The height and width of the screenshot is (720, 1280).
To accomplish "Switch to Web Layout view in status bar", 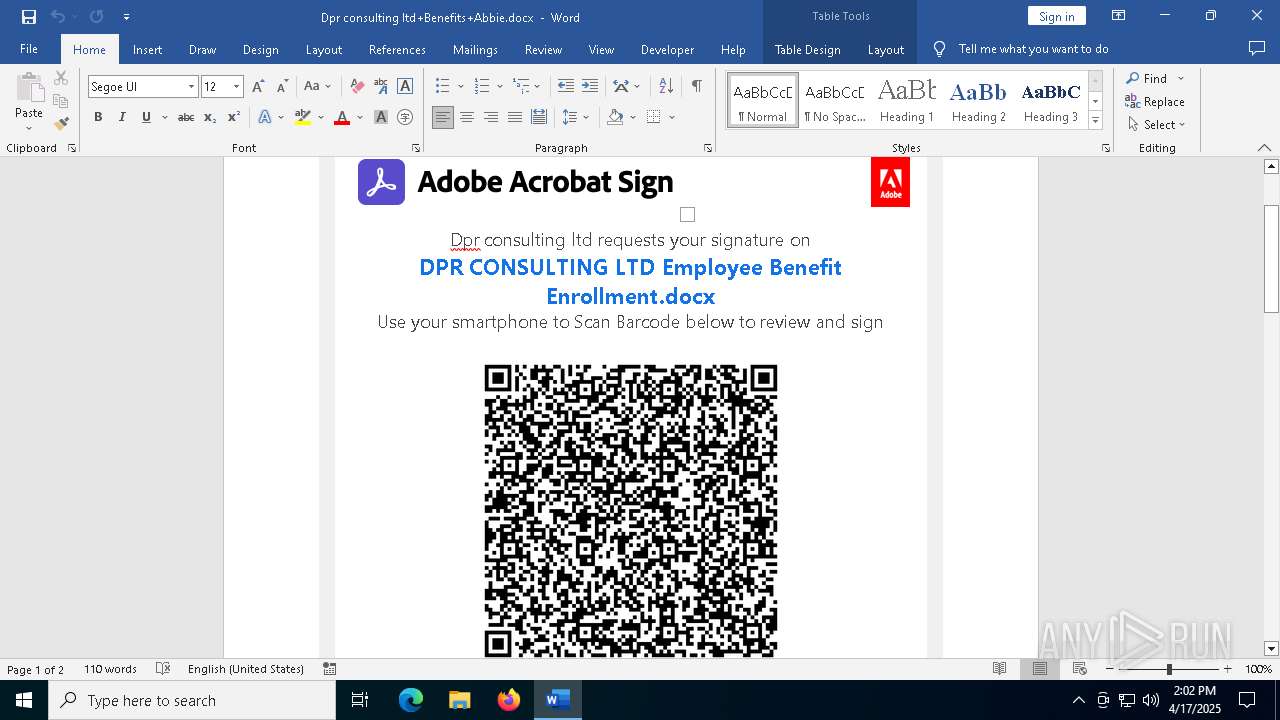I will (1080, 669).
